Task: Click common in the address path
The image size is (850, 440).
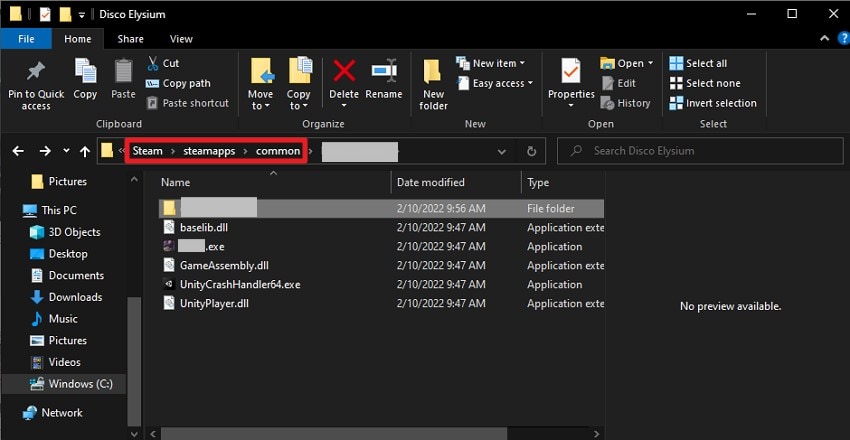Action: click(278, 151)
